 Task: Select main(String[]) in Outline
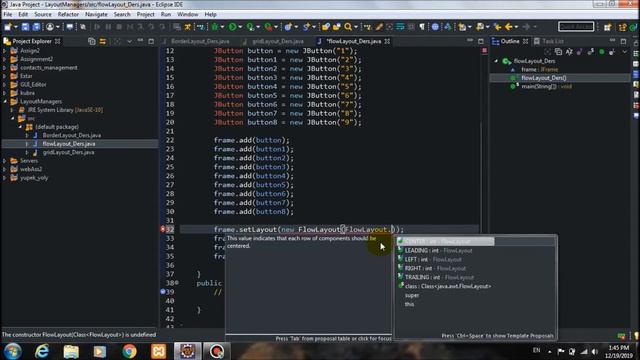[546, 87]
